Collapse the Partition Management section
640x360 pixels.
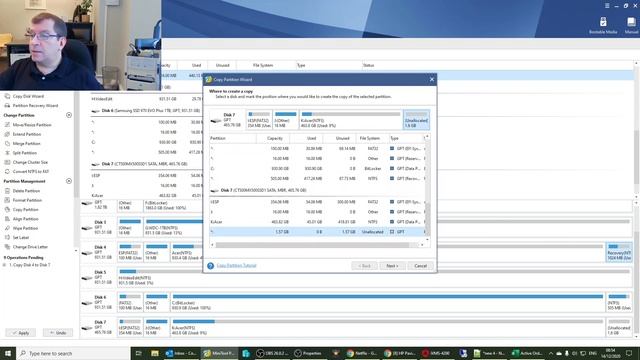pyautogui.click(x=69, y=181)
